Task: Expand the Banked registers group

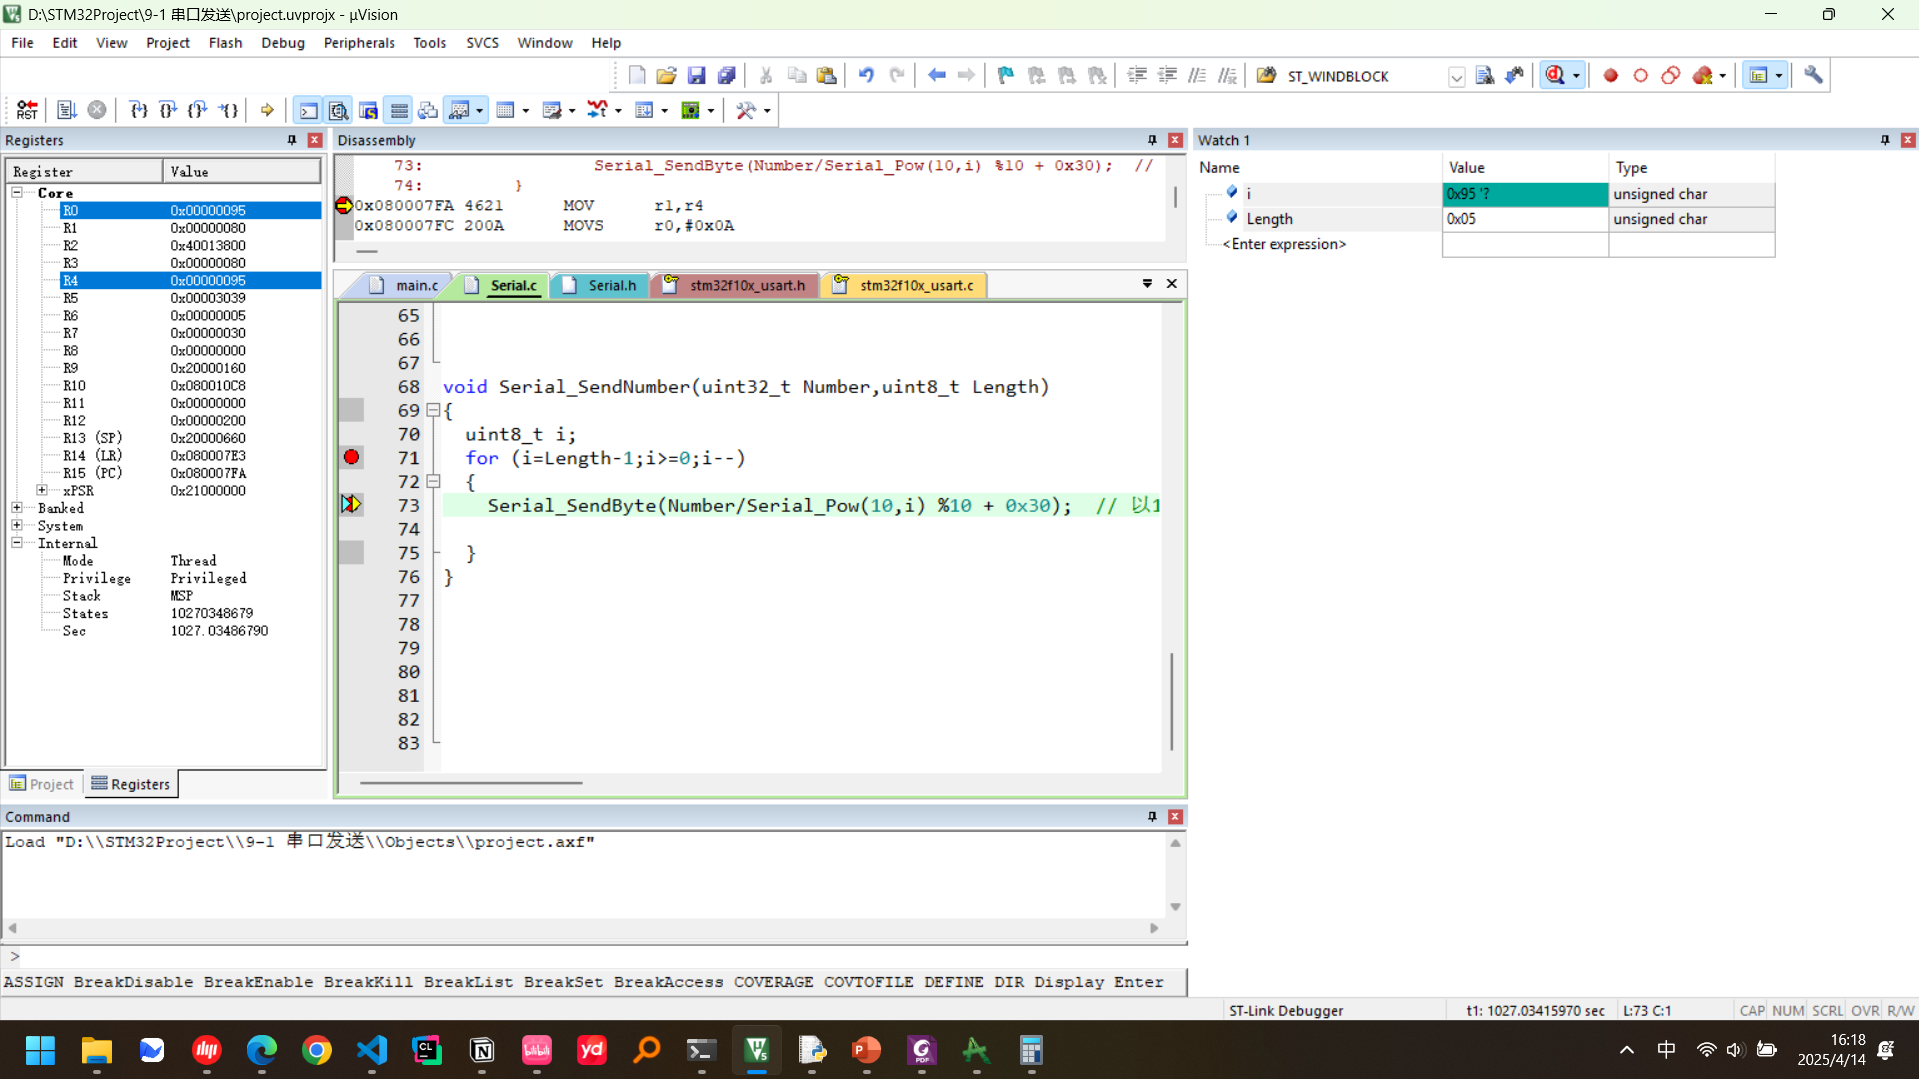Action: coord(17,508)
